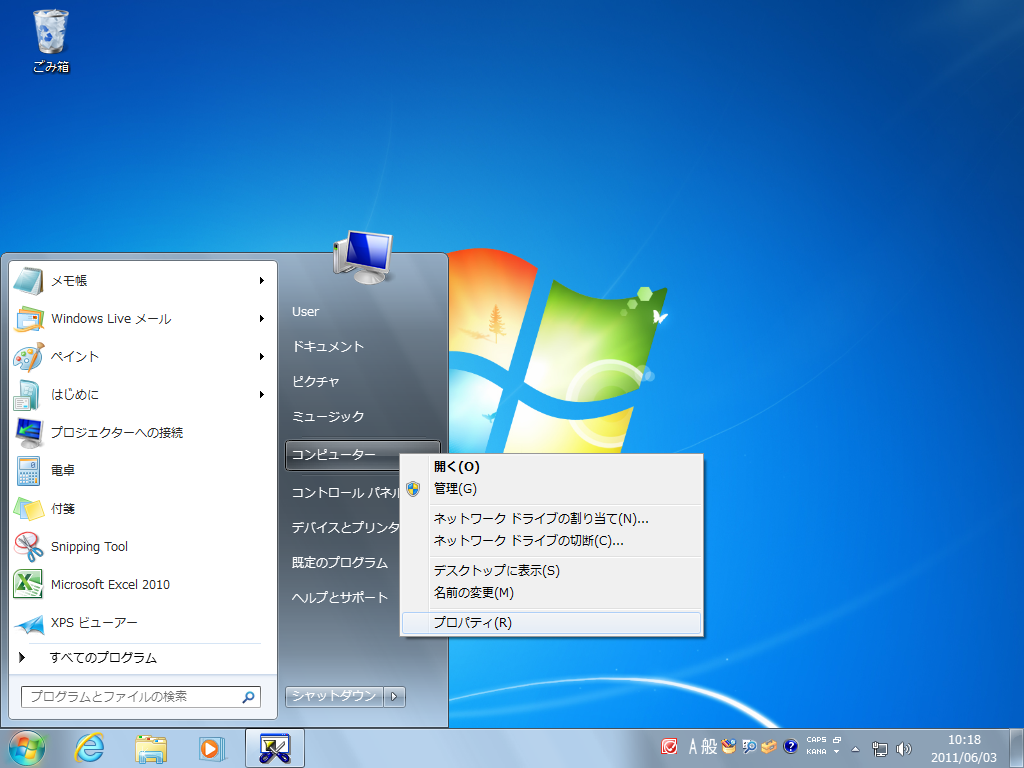The image size is (1024, 768).
Task: Toggle KANA lock indicator in language bar
Action: coord(816,752)
